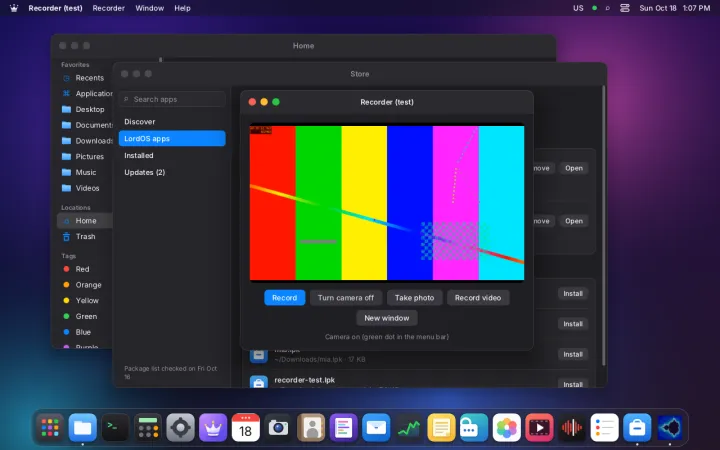
Task: Open the Stocks chart app in dock
Action: pyautogui.click(x=409, y=428)
